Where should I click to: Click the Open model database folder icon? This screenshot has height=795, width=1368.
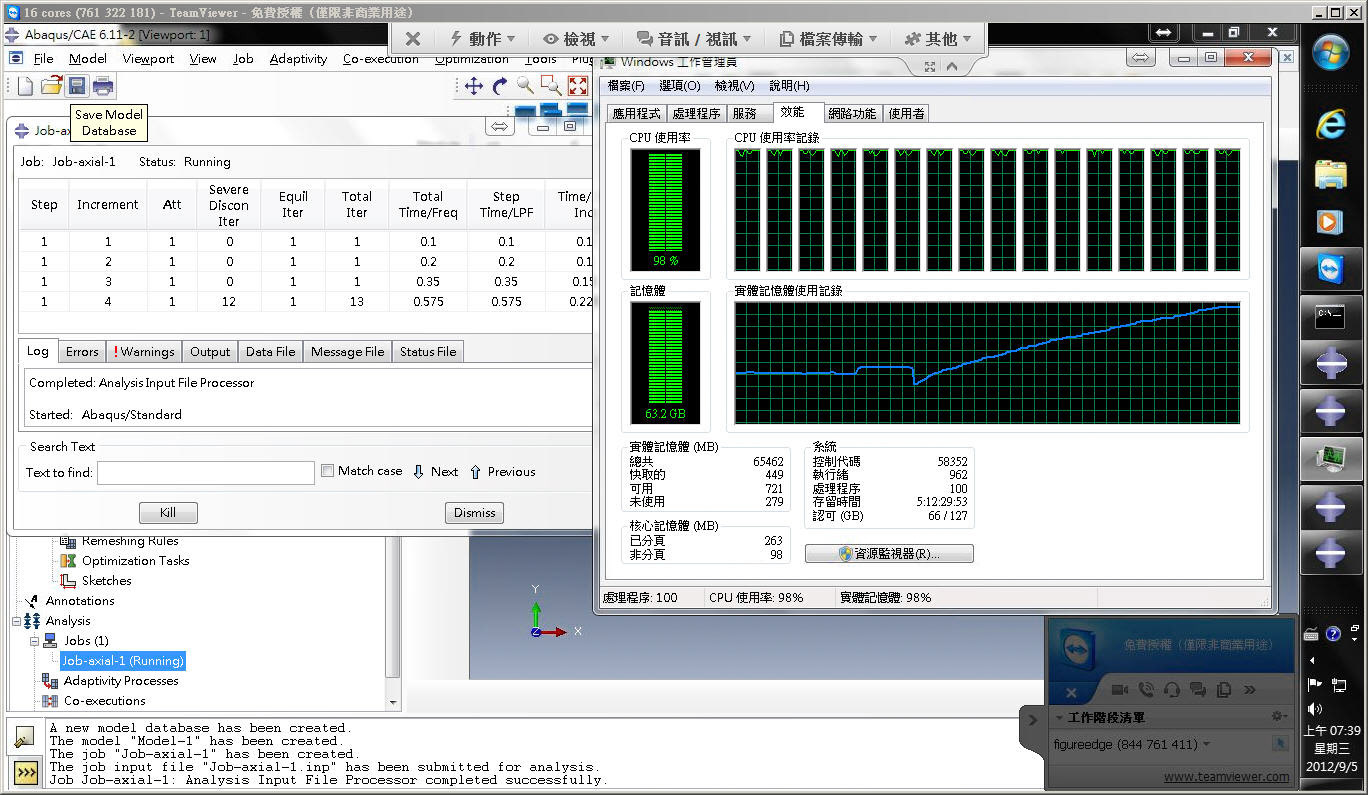tap(51, 86)
